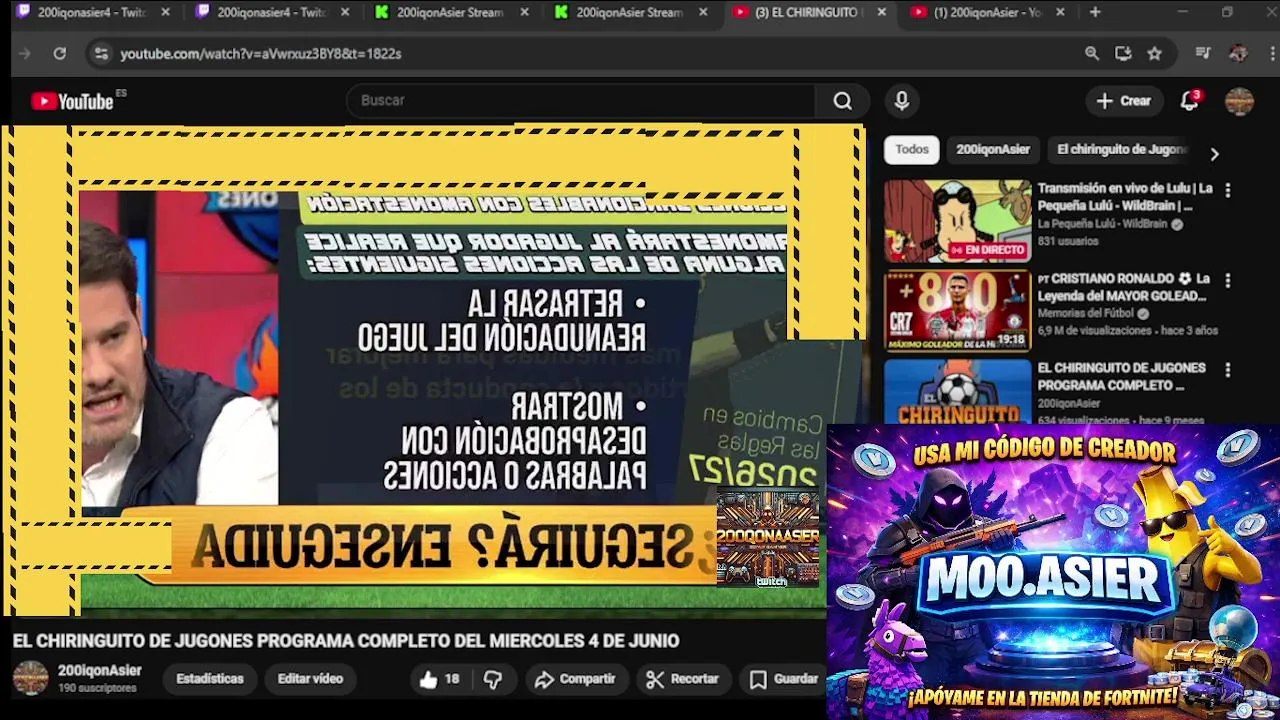Select the 200iqonAsier filter chip
The height and width of the screenshot is (720, 1280).
coord(993,150)
